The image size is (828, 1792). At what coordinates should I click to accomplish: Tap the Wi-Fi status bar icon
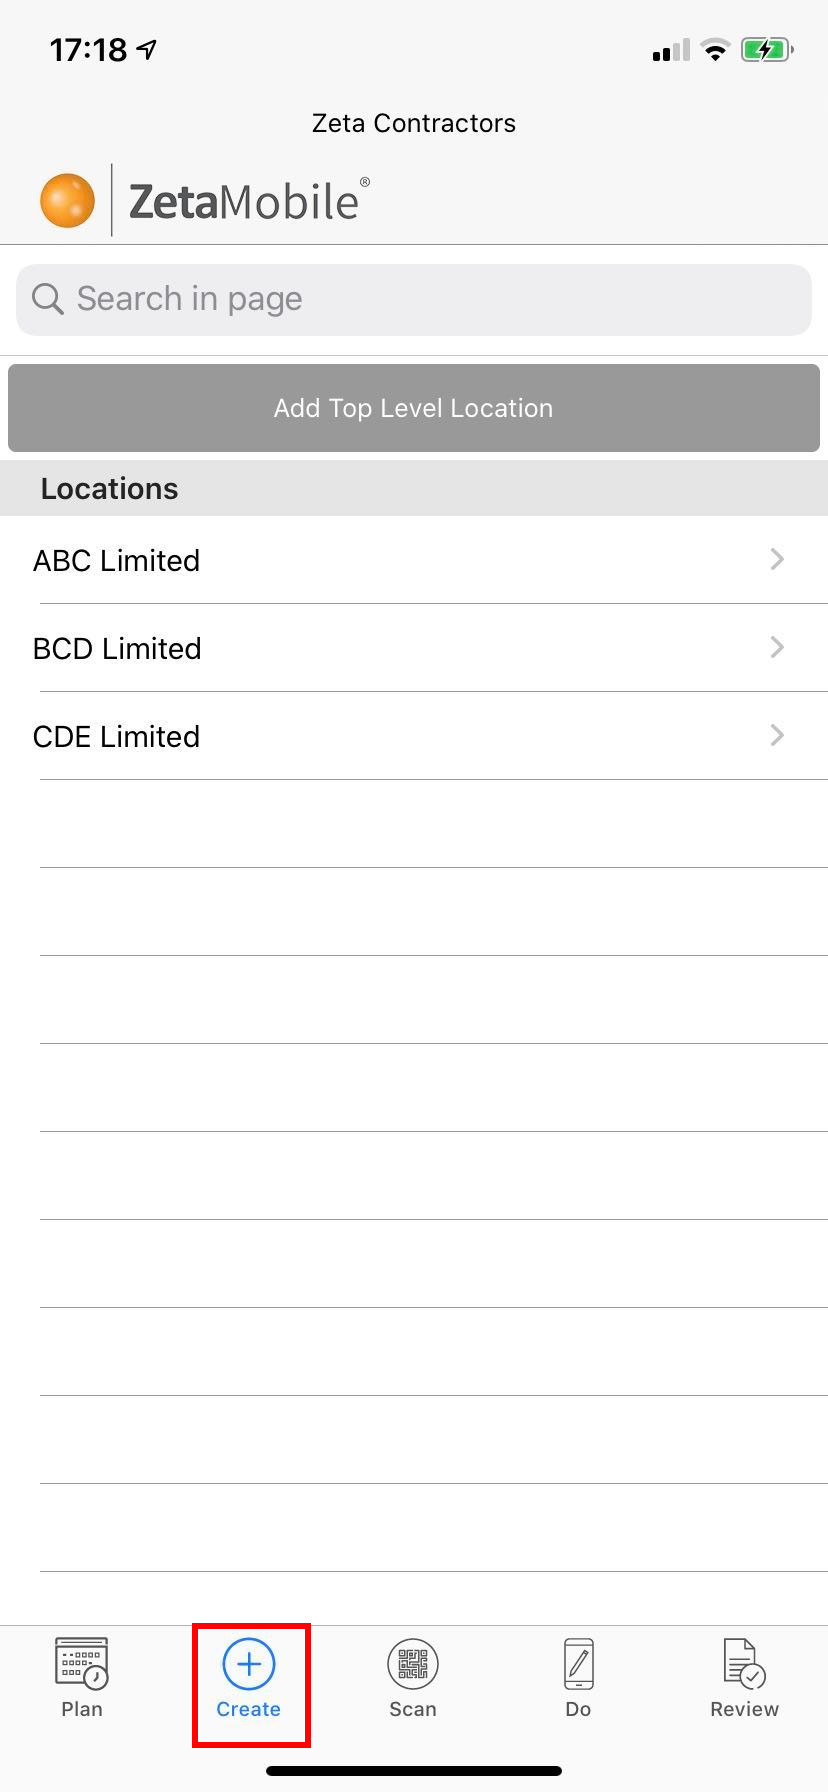(715, 50)
